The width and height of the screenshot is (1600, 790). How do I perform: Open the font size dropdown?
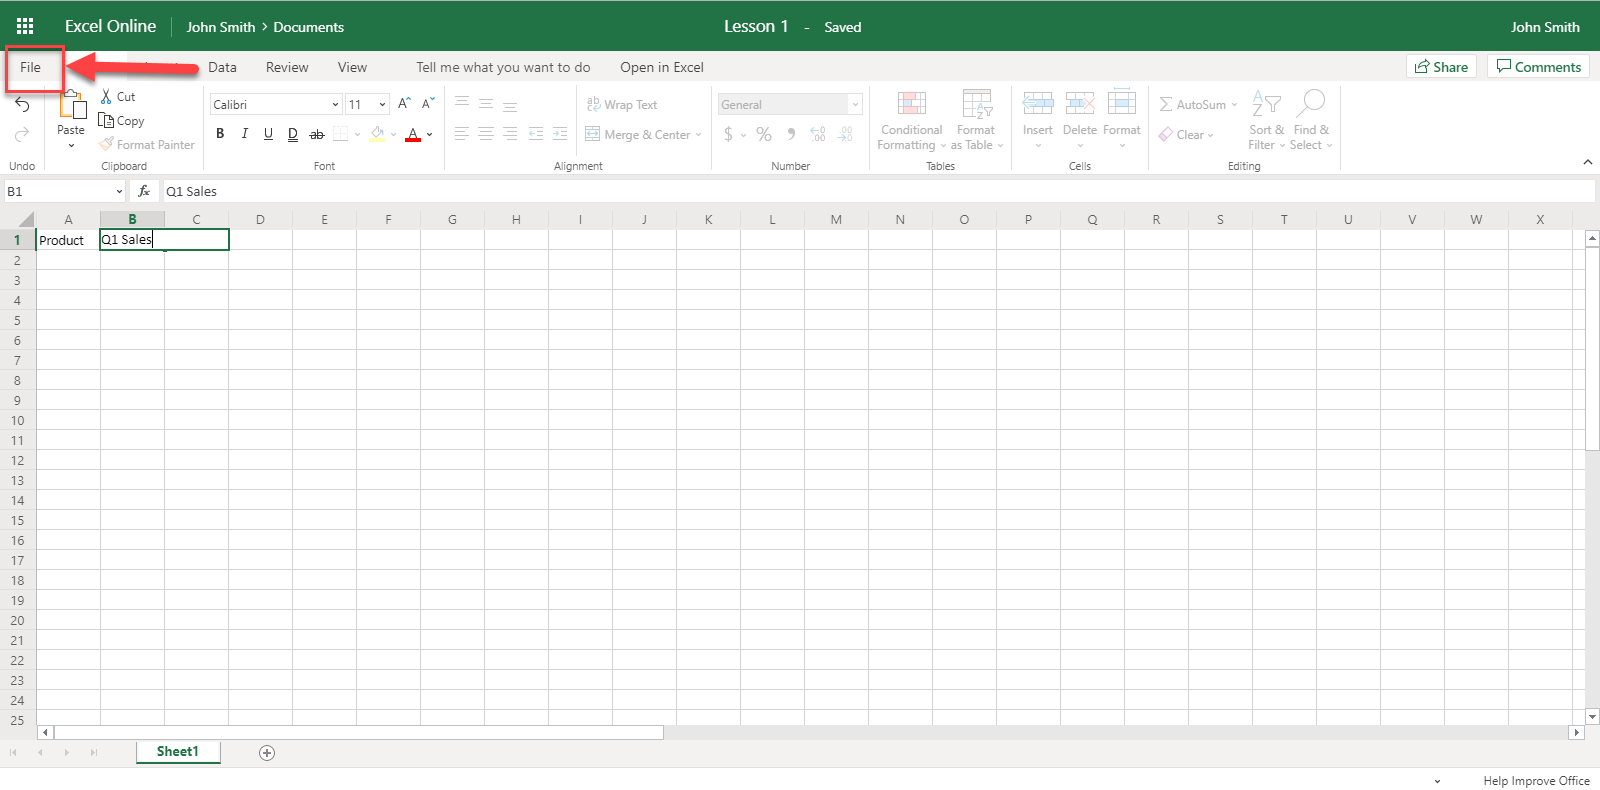[382, 104]
